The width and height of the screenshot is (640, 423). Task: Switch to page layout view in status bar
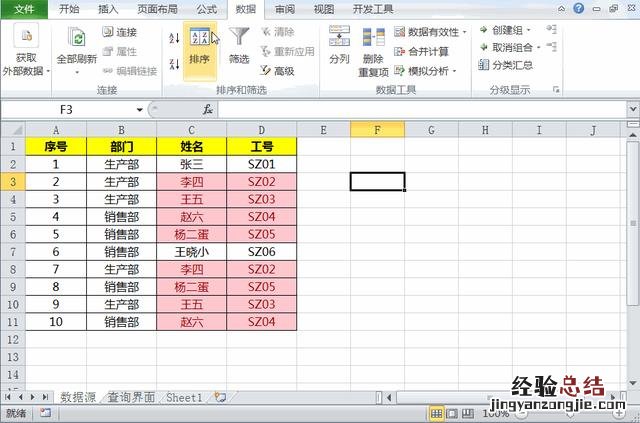click(452, 414)
